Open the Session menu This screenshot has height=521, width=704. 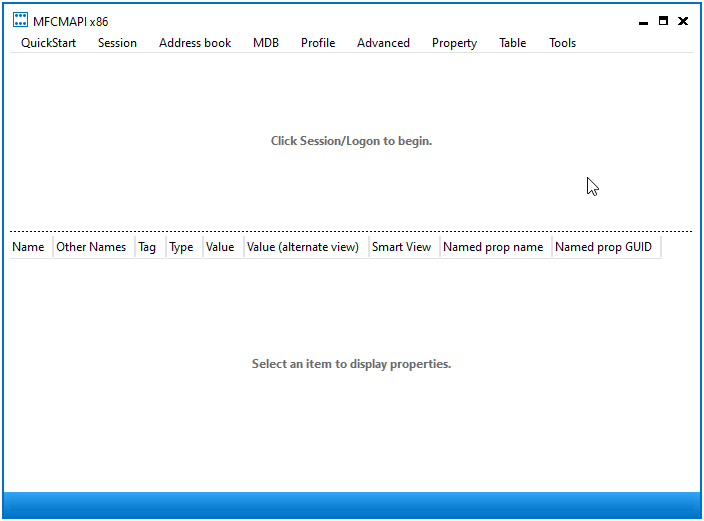[117, 43]
